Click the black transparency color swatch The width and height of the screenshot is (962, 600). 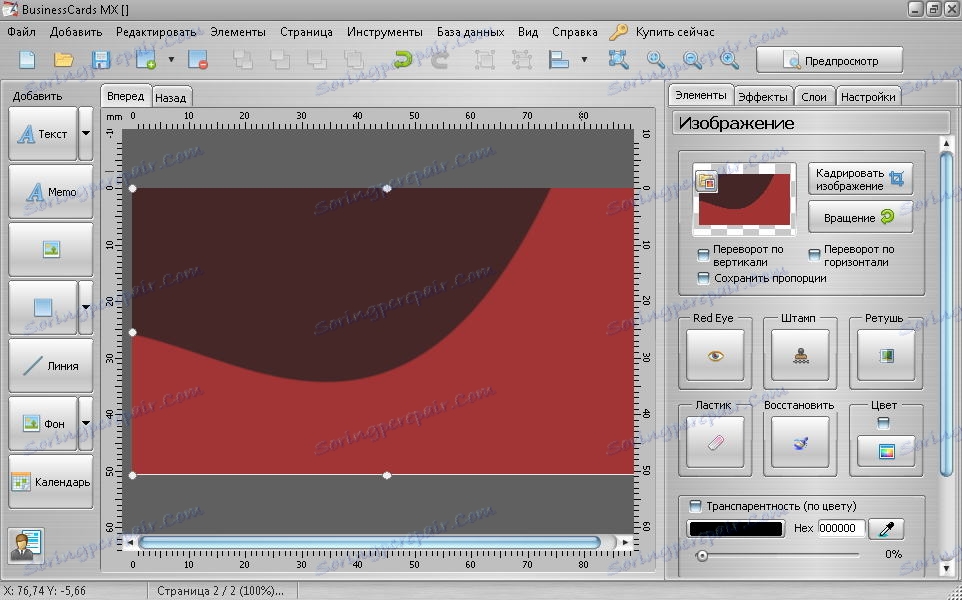click(736, 528)
